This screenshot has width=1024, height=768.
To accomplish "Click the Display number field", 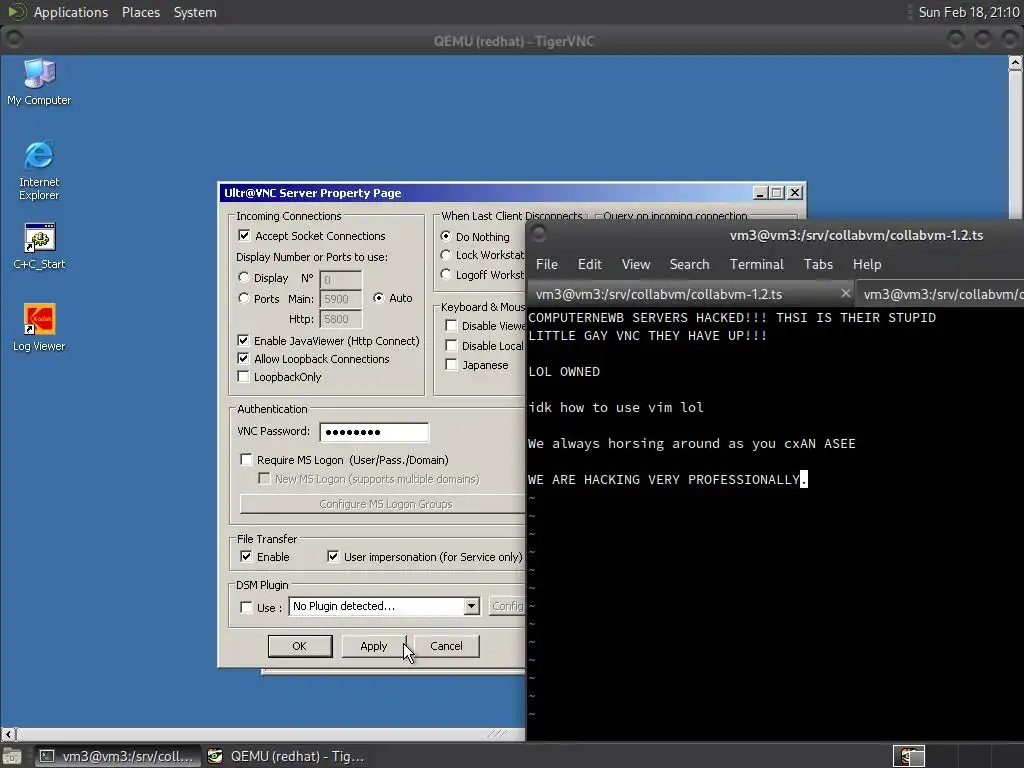I will coord(341,280).
